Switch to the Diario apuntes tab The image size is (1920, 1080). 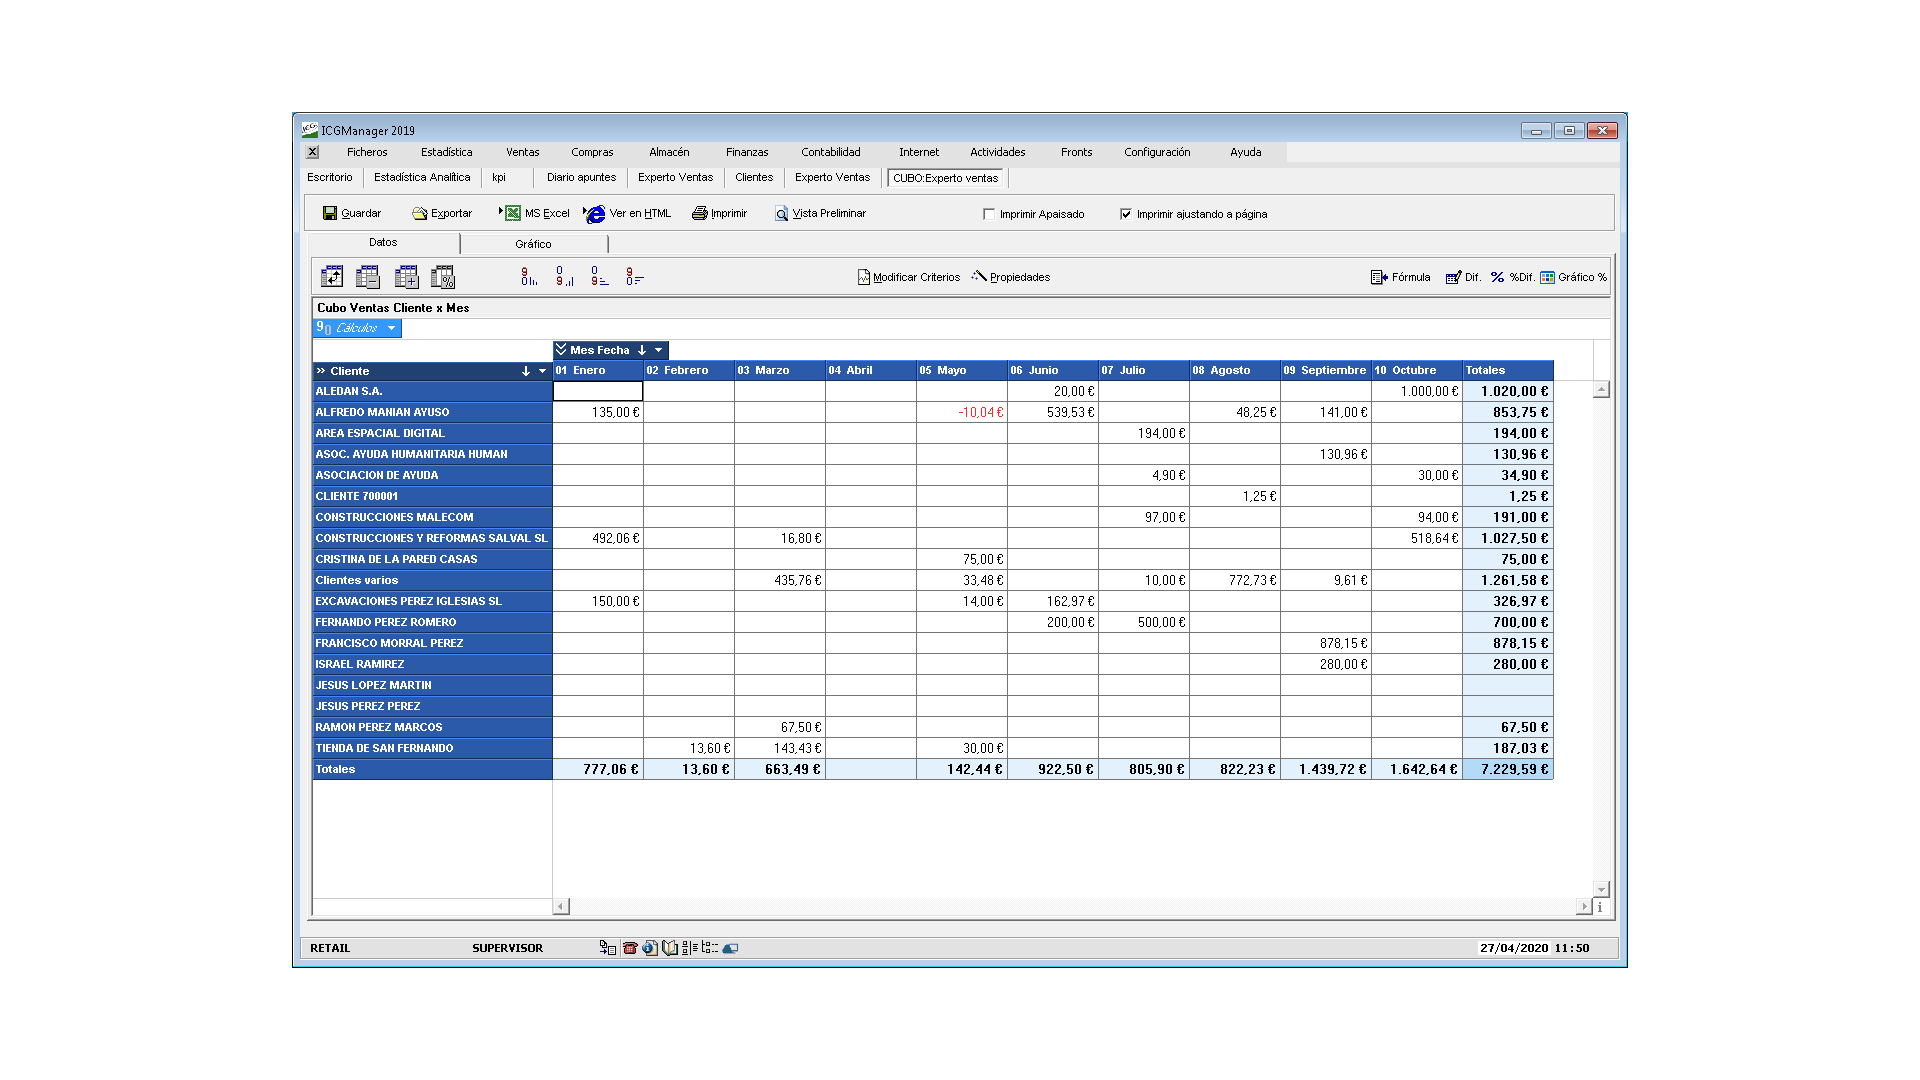point(581,177)
